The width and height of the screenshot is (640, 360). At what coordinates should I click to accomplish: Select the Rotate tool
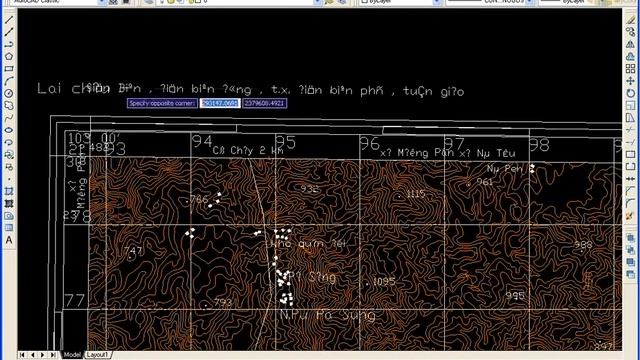tap(631, 93)
